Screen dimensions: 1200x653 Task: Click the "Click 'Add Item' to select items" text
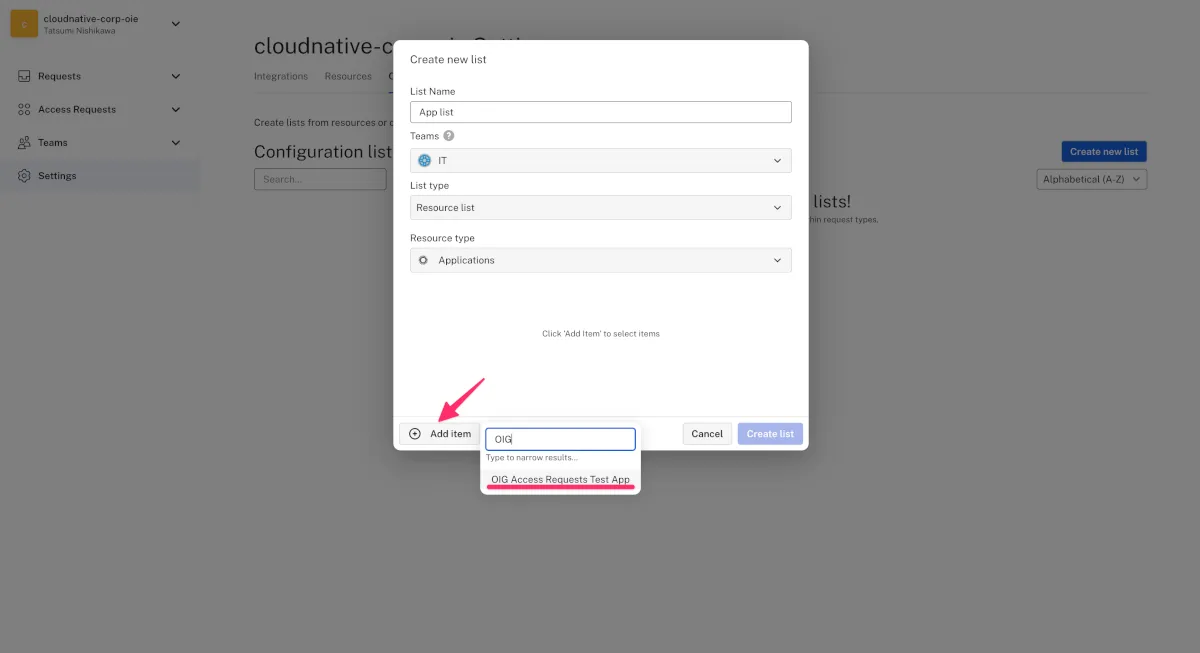tap(601, 334)
